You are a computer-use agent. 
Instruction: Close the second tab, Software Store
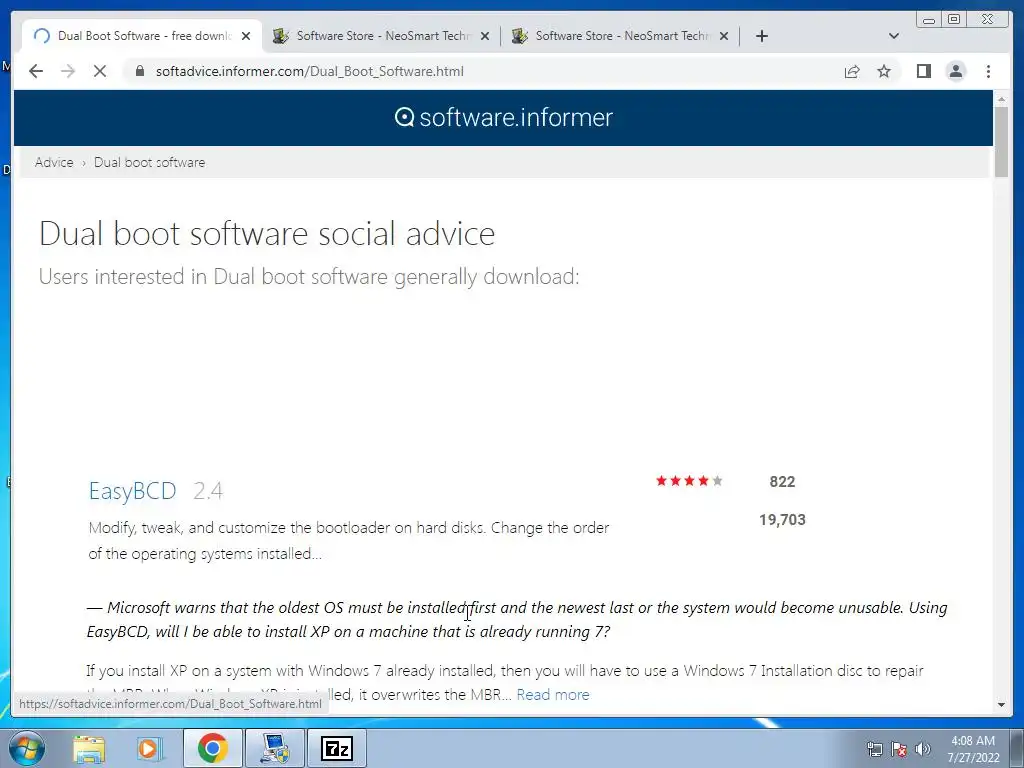(x=485, y=36)
